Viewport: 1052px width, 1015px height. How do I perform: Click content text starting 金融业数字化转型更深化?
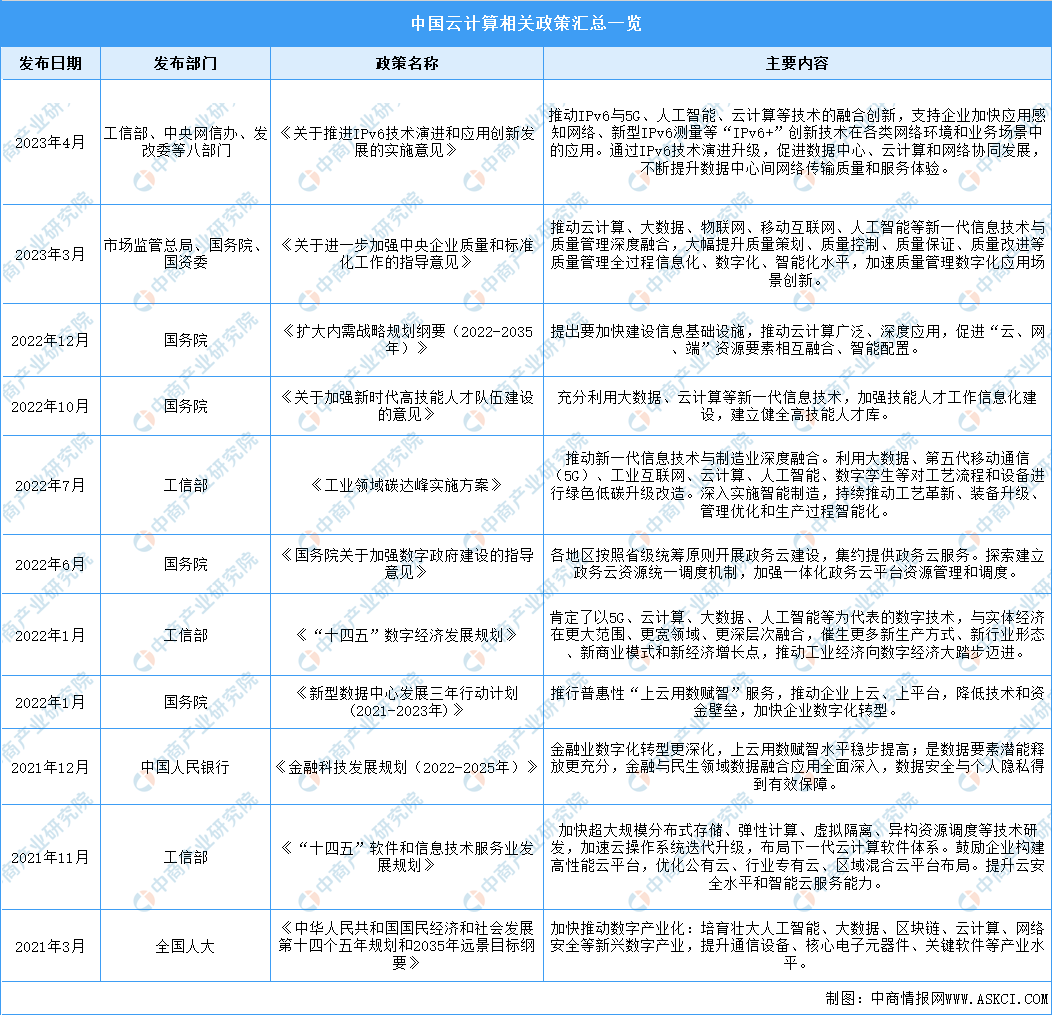tap(797, 766)
